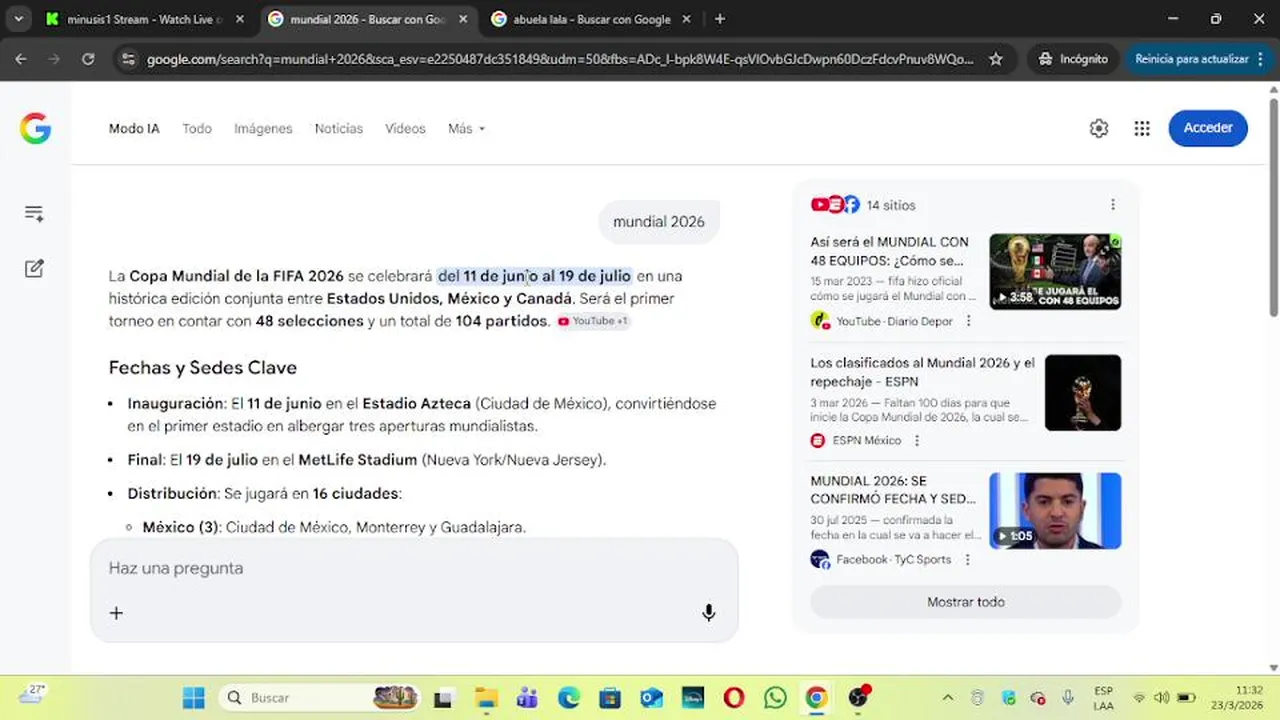Open Outlook from taskbar
Screen dimensions: 1280x720
[x=652, y=697]
